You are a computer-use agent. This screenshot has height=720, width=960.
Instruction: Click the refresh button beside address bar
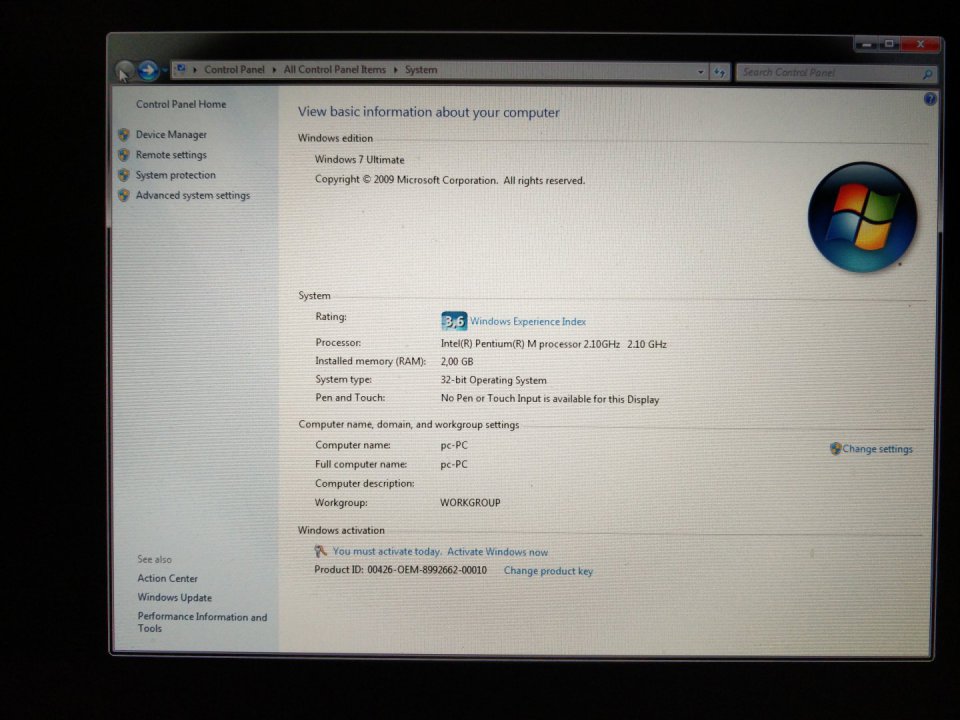point(719,73)
